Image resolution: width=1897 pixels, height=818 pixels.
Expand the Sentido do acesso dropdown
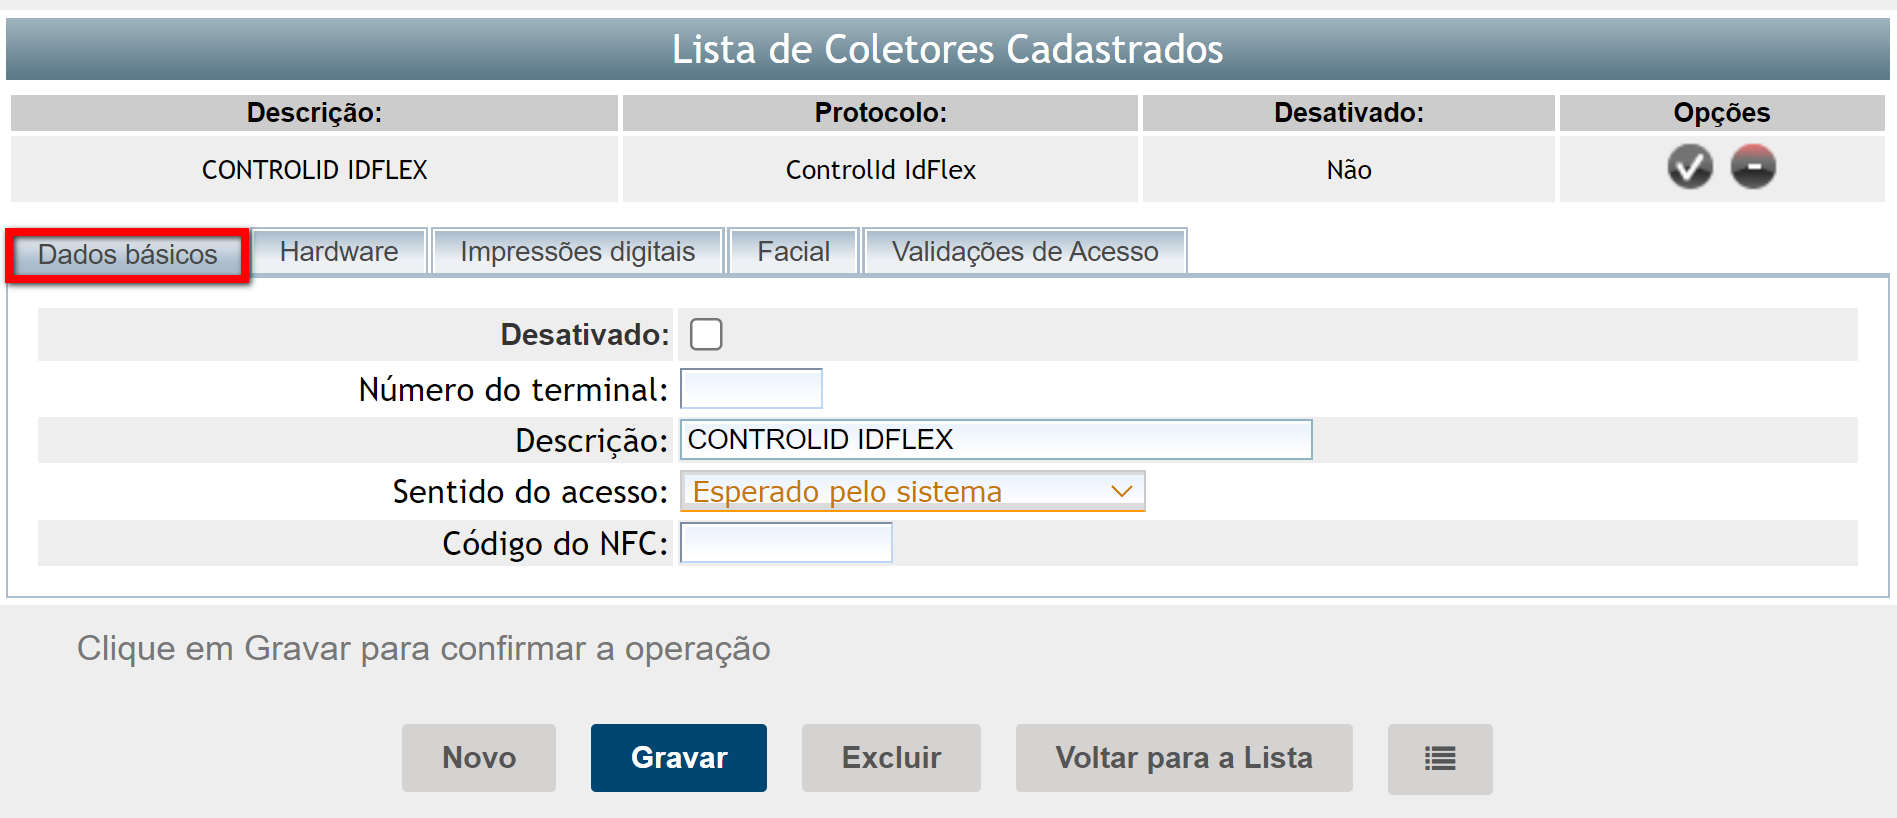click(912, 492)
